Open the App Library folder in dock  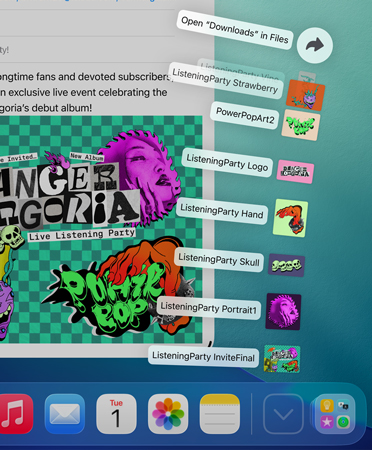335,414
